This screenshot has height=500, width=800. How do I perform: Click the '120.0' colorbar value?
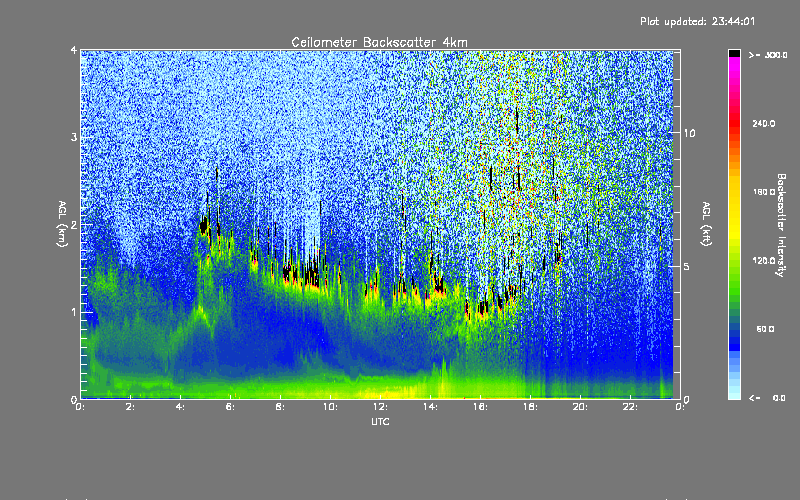pyautogui.click(x=764, y=260)
